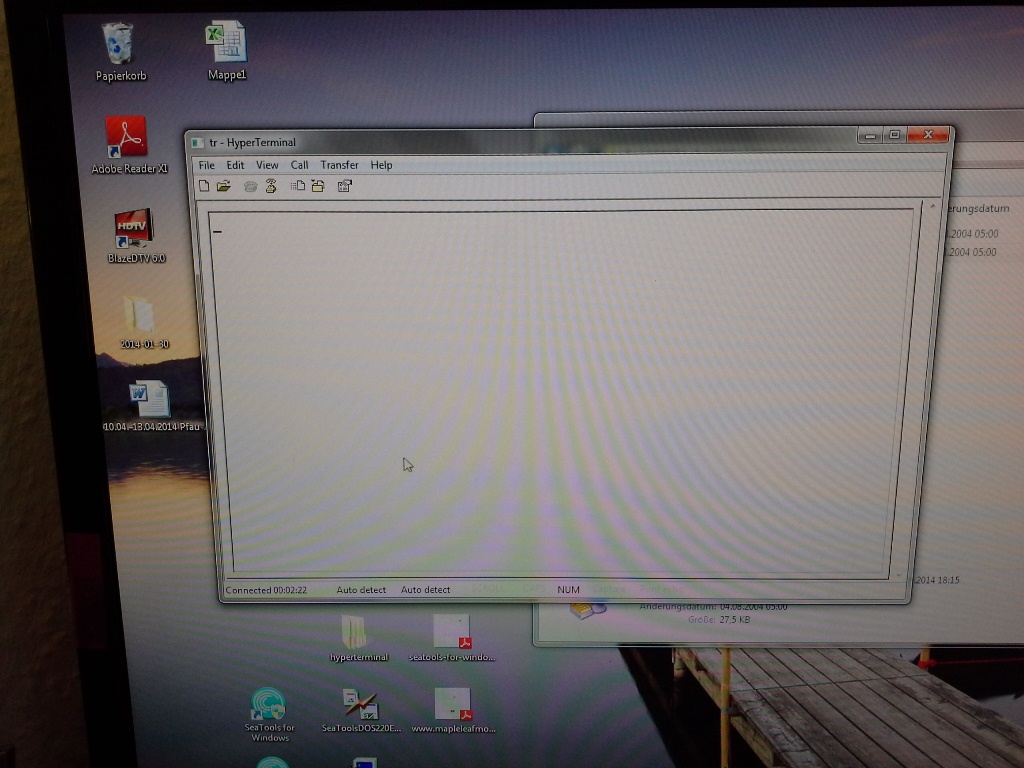Click the first Auto detect status field
The width and height of the screenshot is (1024, 768).
pos(360,590)
